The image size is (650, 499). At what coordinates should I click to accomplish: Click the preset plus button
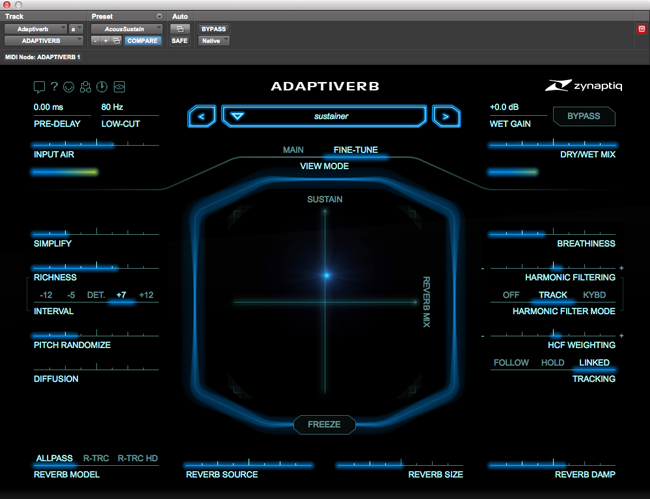point(106,41)
